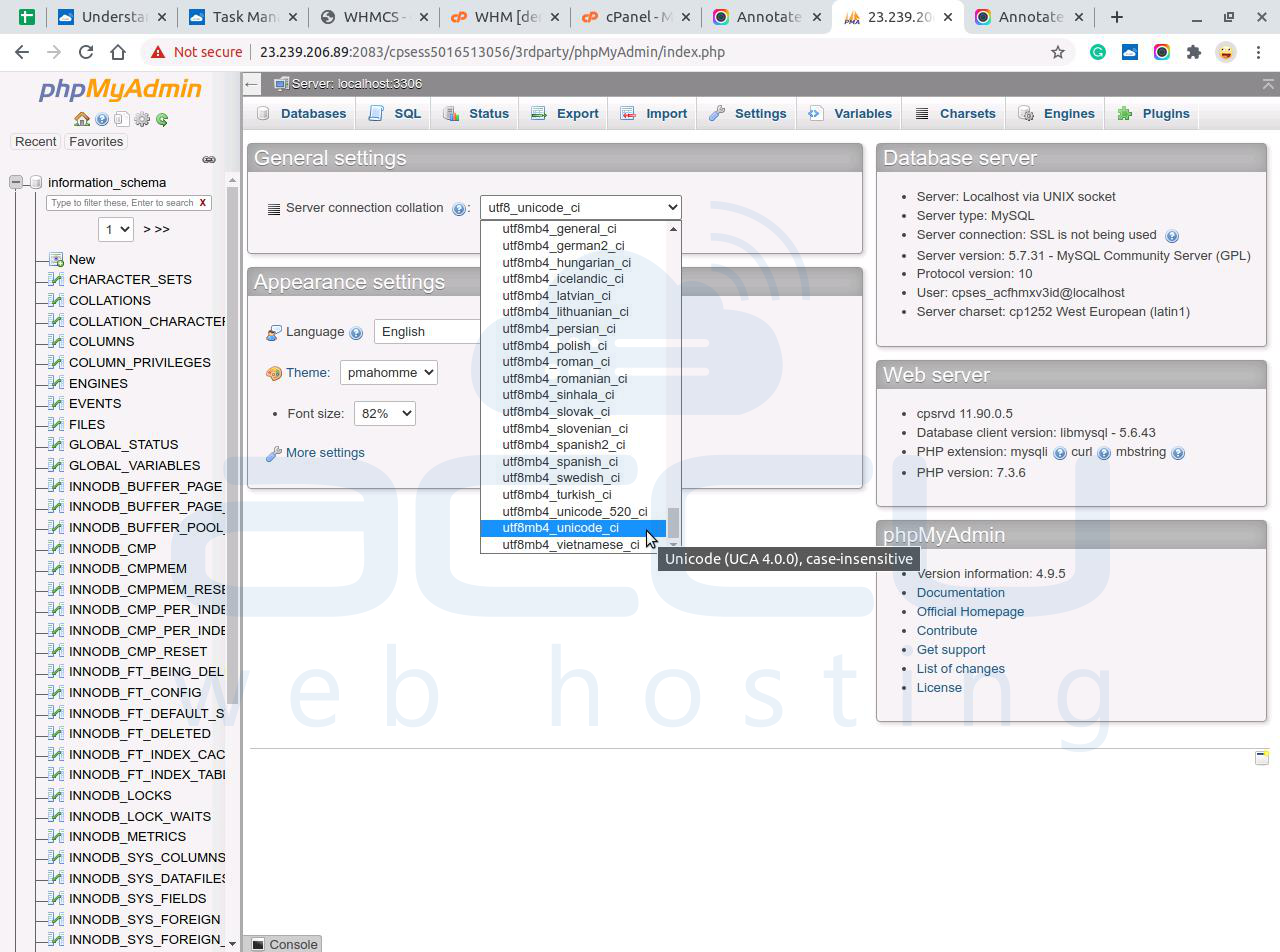The width and height of the screenshot is (1280, 952).
Task: Select utf8mb4_unicode_520_ci option
Action: pos(573,511)
